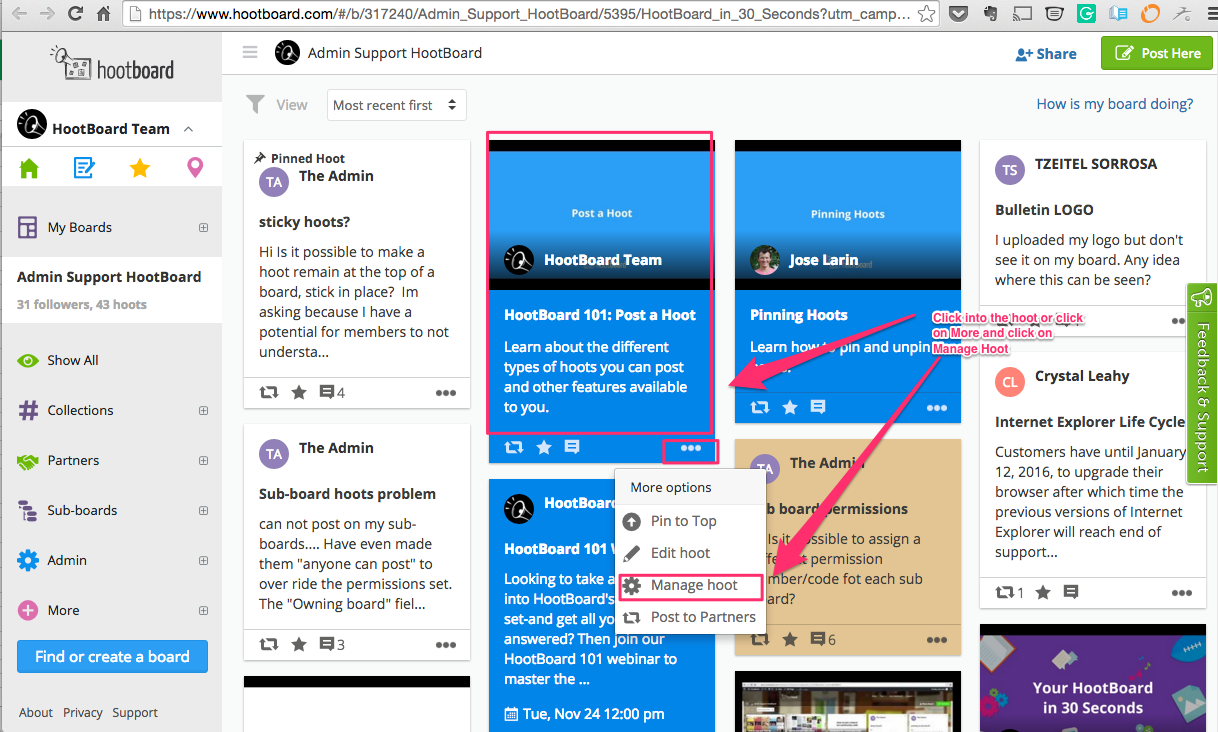This screenshot has width=1218, height=732.
Task: Rehoot the 'Sub-board hoots problem' post
Action: coord(269,645)
